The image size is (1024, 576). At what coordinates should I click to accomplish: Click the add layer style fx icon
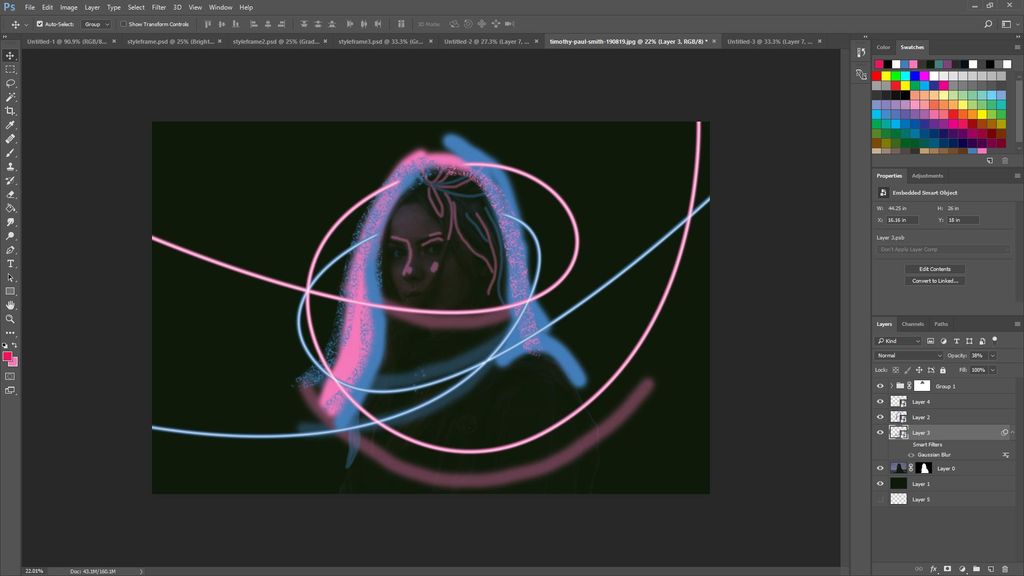tap(933, 568)
